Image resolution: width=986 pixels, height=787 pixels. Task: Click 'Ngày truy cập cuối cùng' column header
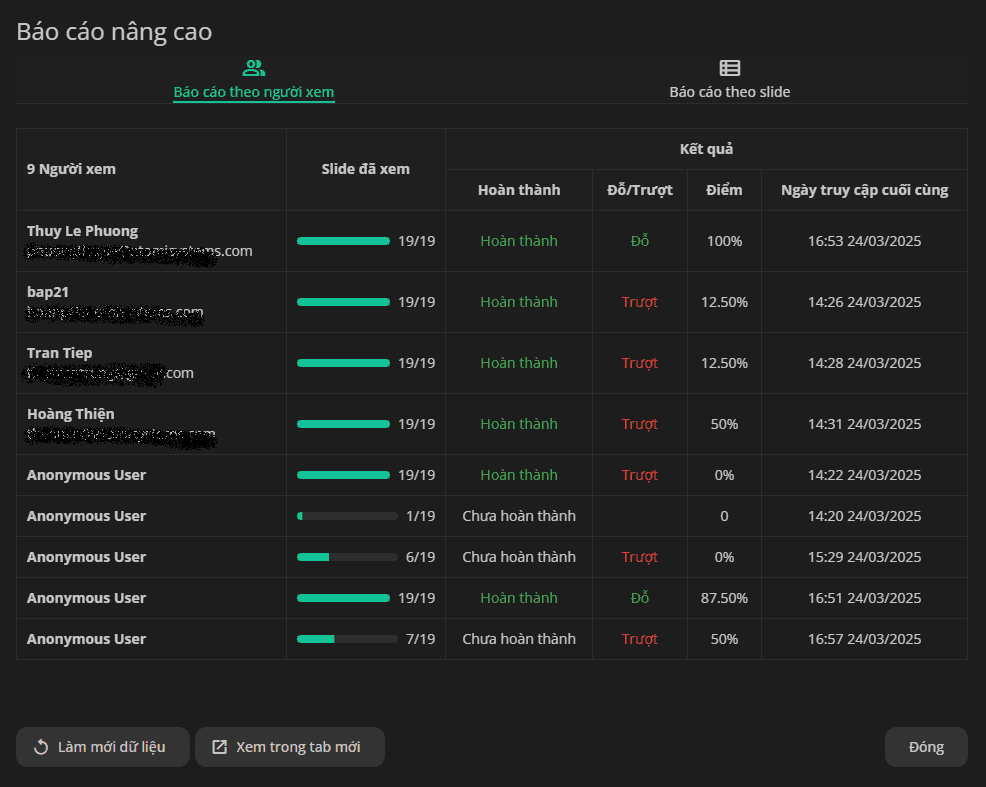[865, 190]
